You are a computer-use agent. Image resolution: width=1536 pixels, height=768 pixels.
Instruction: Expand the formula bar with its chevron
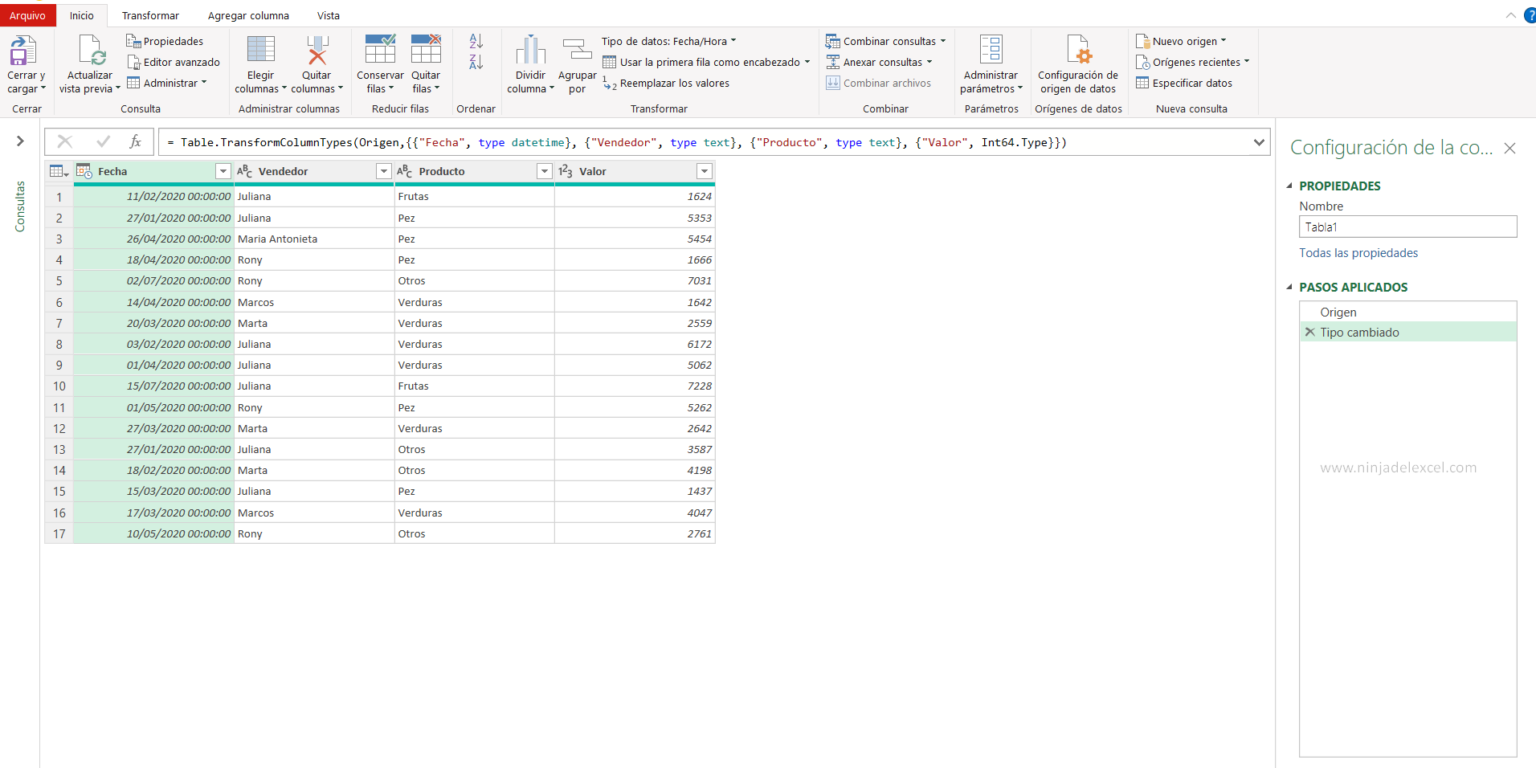tap(1258, 141)
